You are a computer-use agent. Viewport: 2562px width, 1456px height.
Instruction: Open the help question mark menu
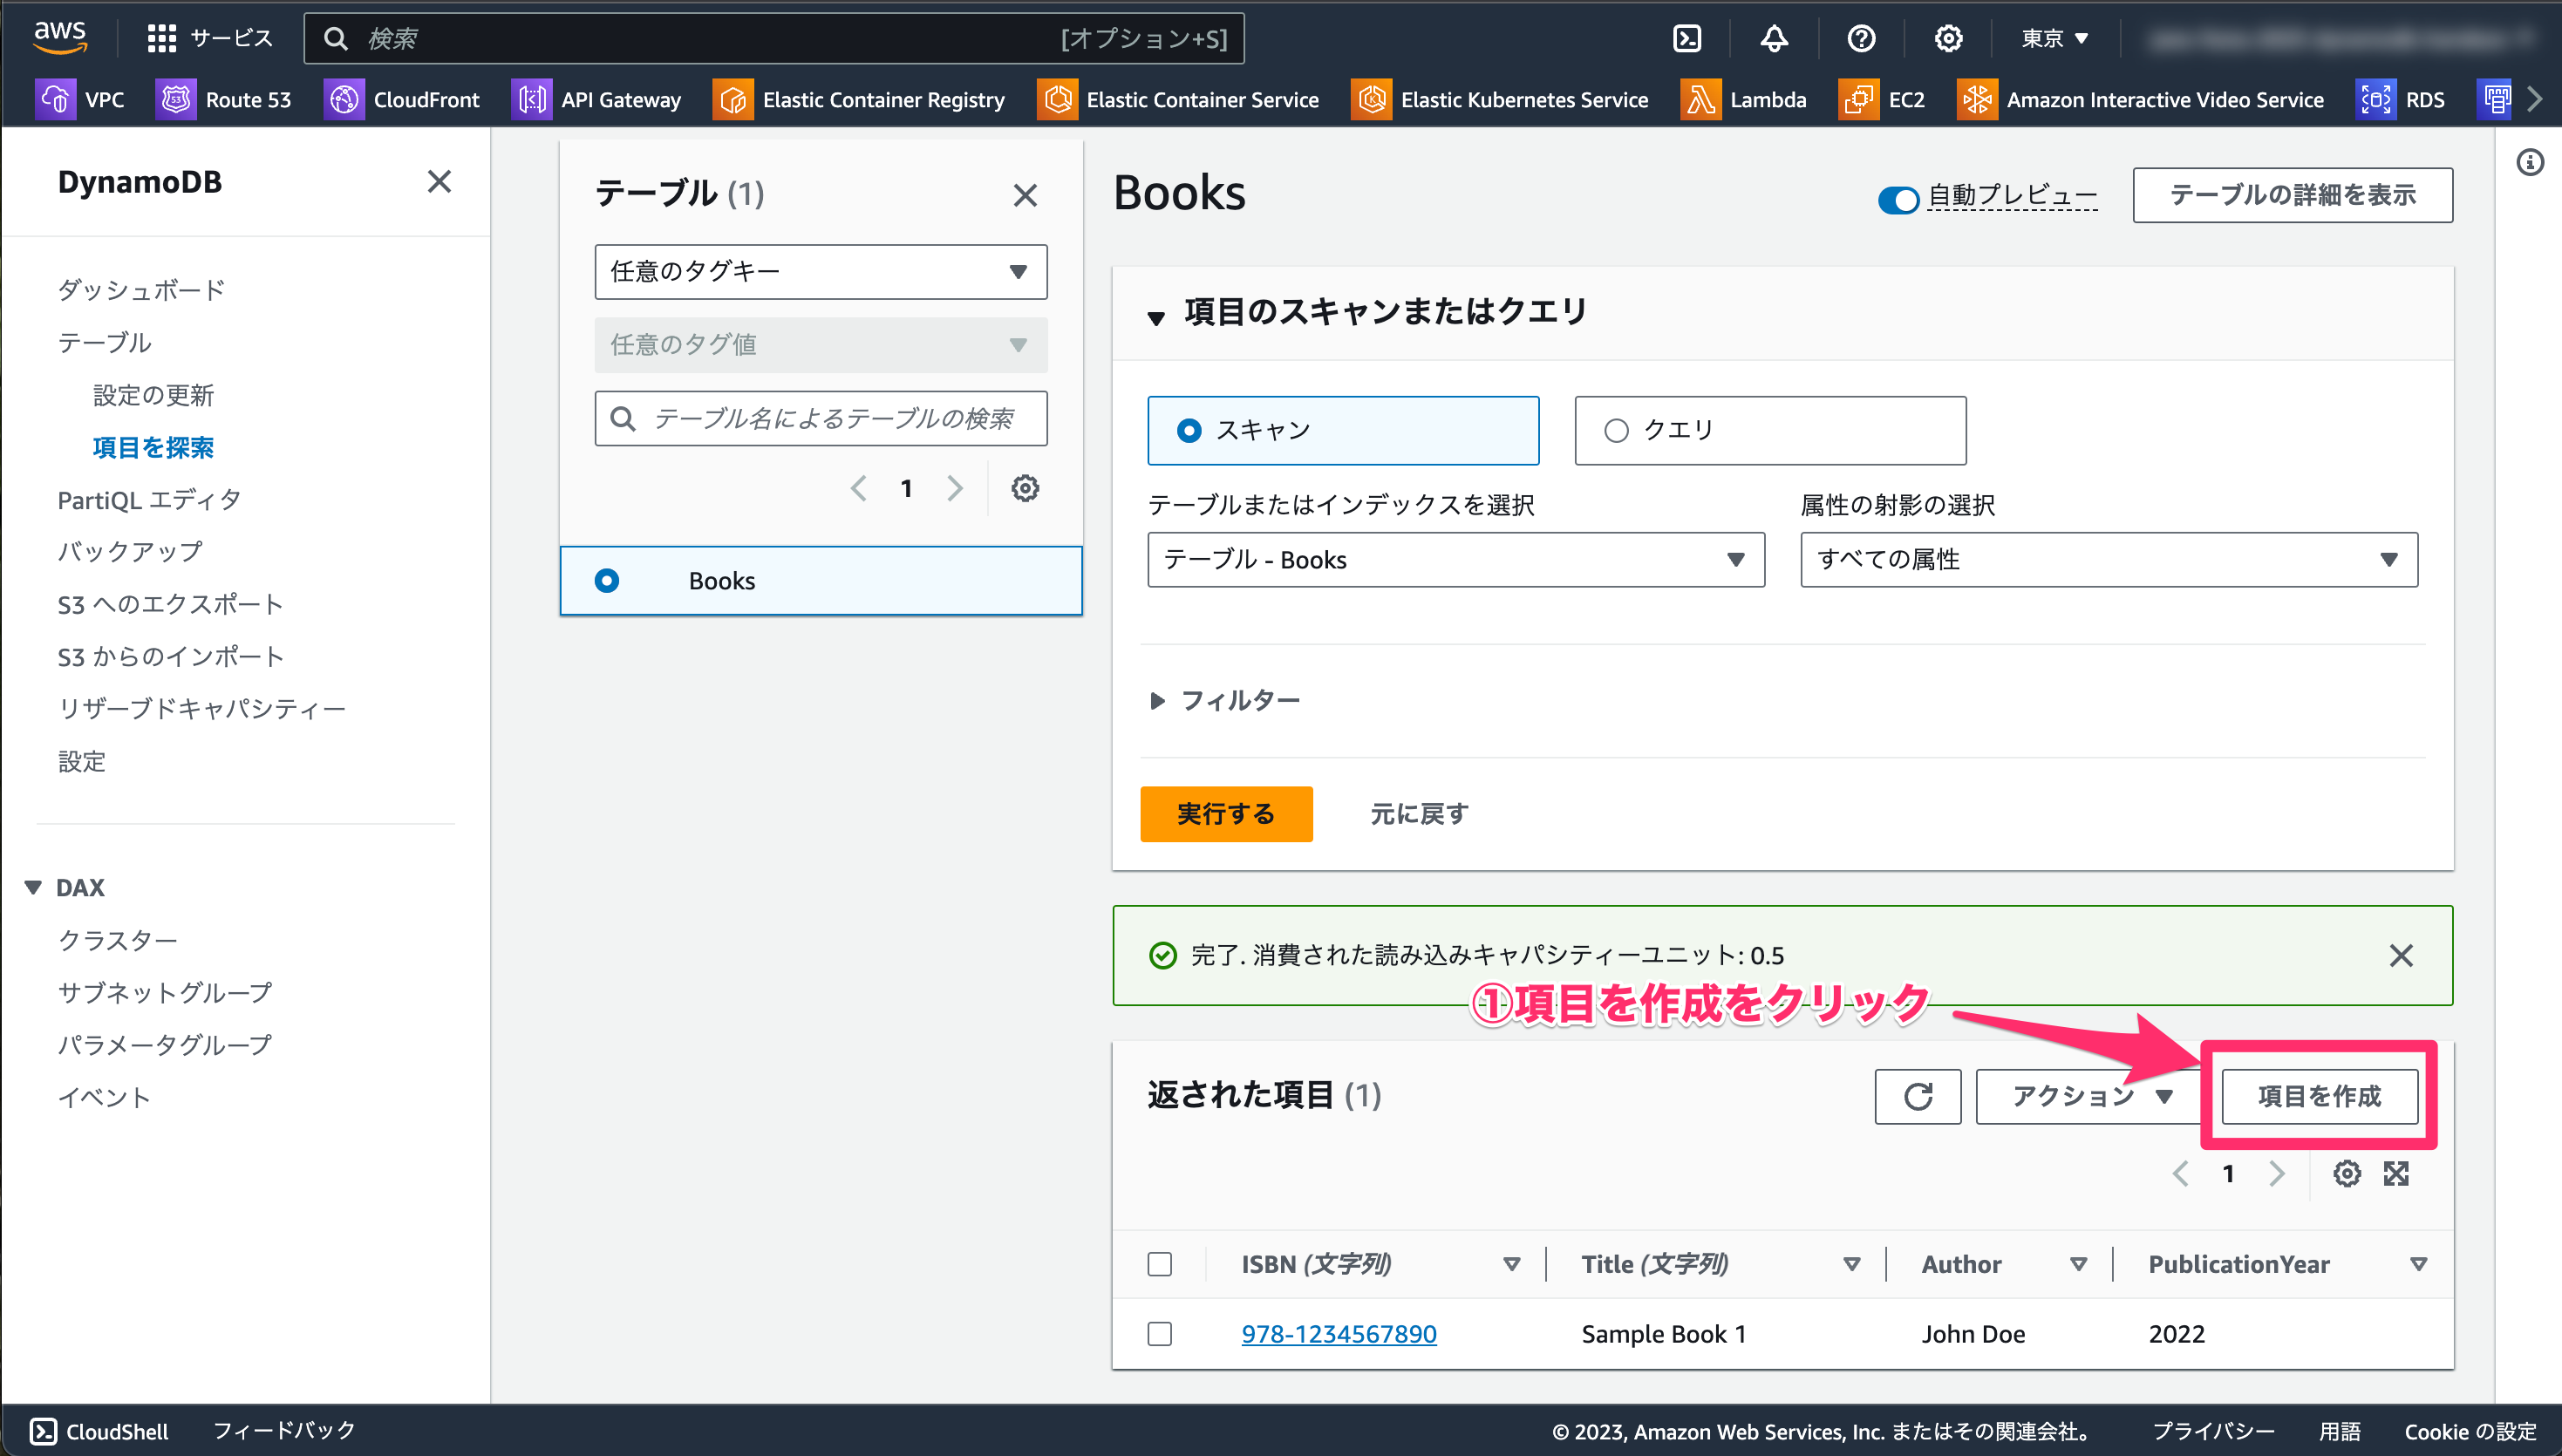pyautogui.click(x=1861, y=38)
